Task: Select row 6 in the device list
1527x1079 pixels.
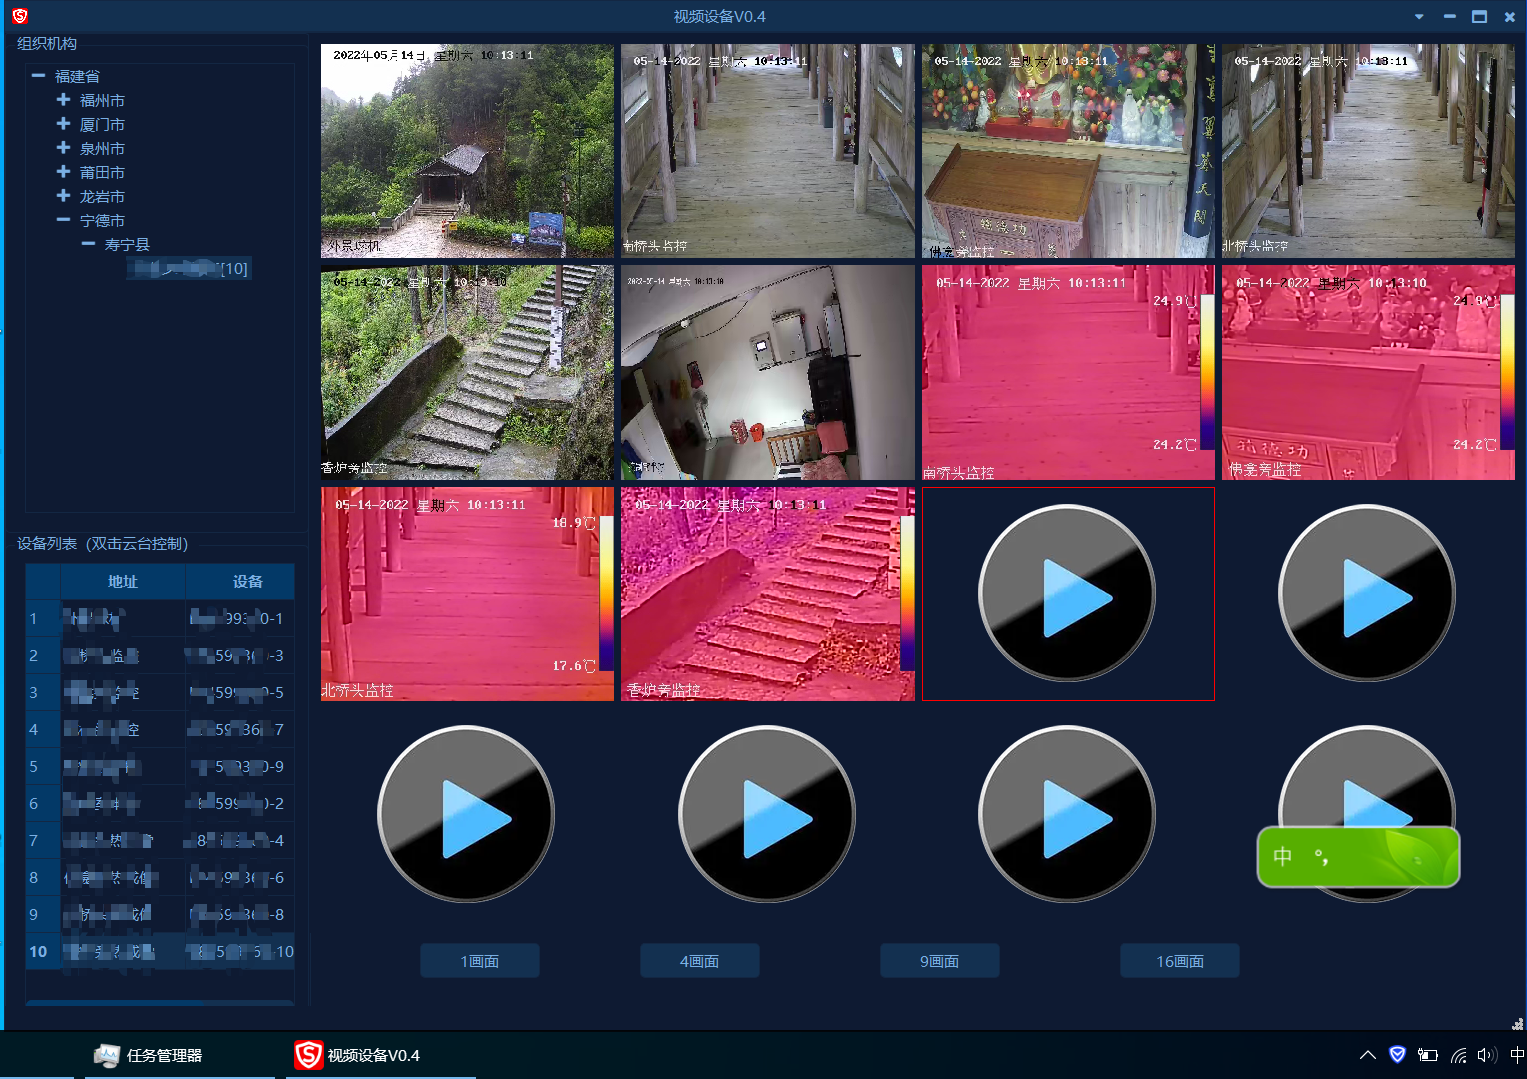Action: (160, 803)
